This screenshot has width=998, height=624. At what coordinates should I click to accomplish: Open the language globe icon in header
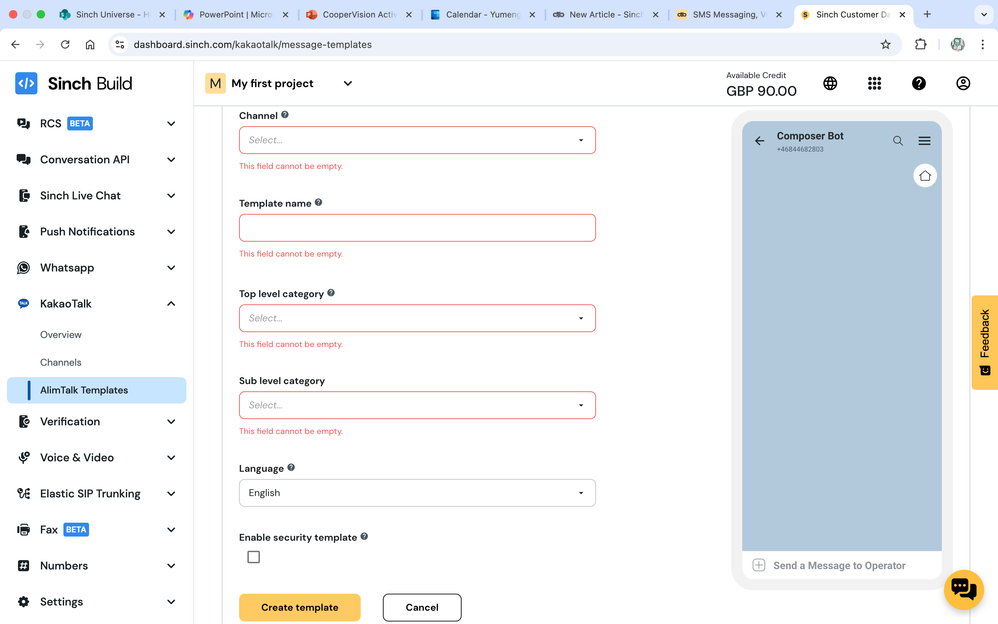[830, 83]
